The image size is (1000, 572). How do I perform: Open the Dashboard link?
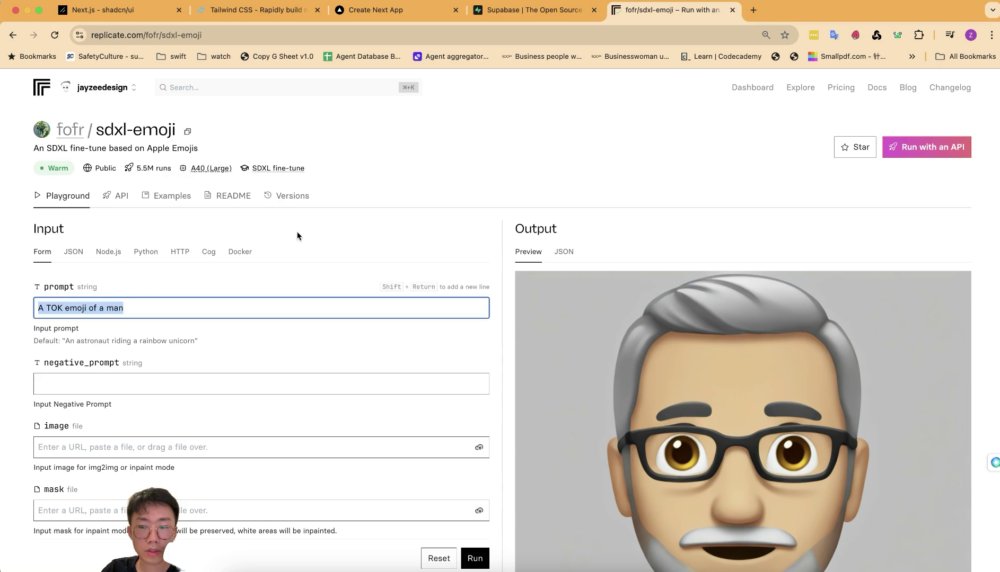pos(752,87)
